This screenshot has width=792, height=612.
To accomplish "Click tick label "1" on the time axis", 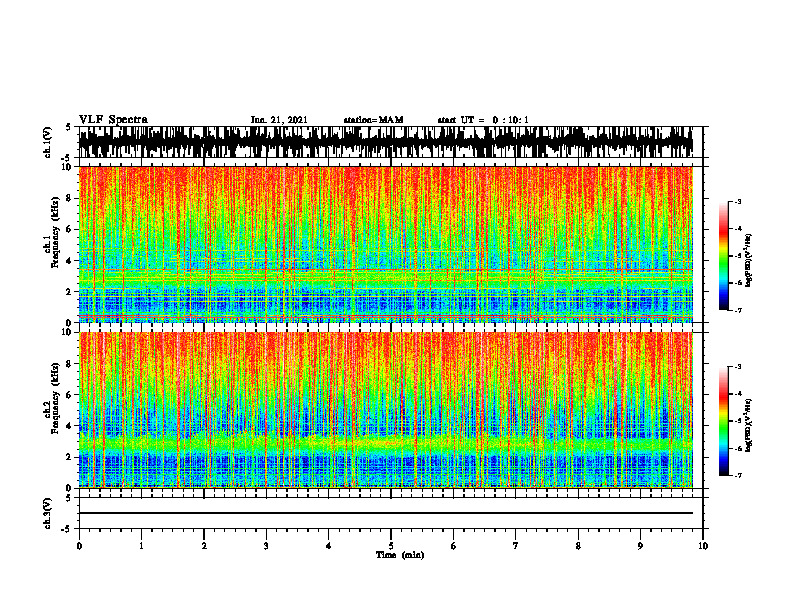I will 141,546.
